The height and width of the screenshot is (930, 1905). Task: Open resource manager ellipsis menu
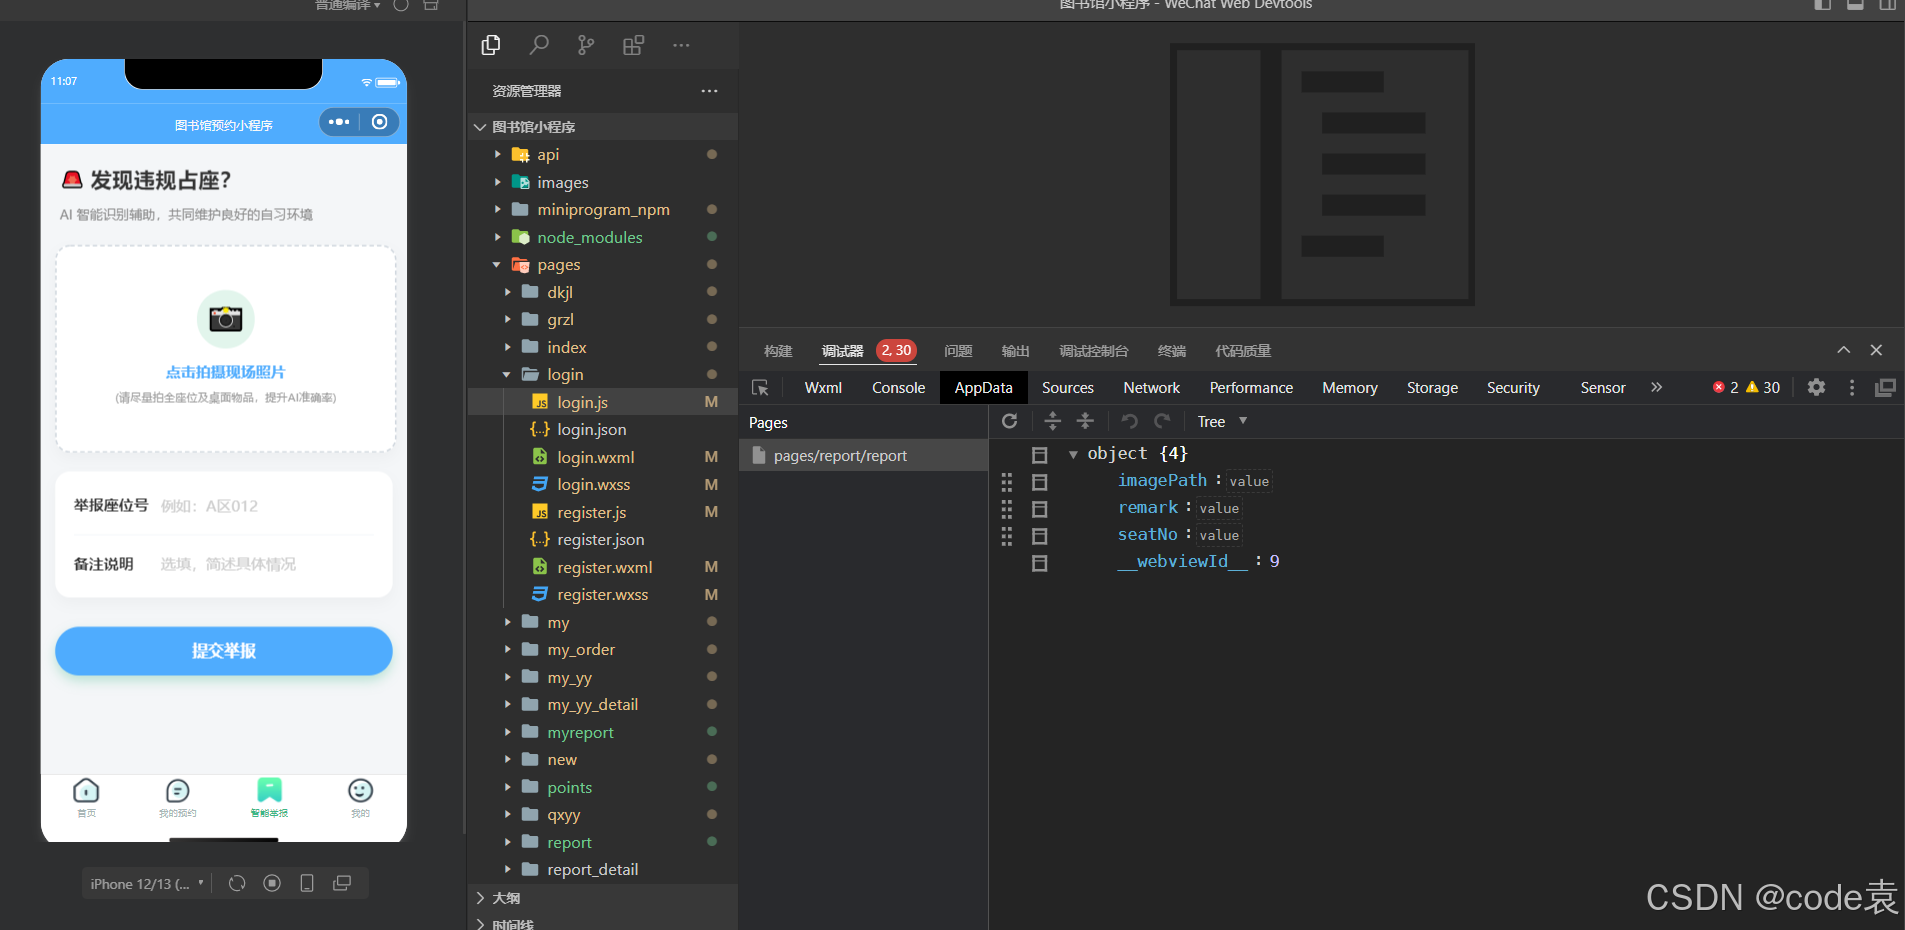(709, 91)
